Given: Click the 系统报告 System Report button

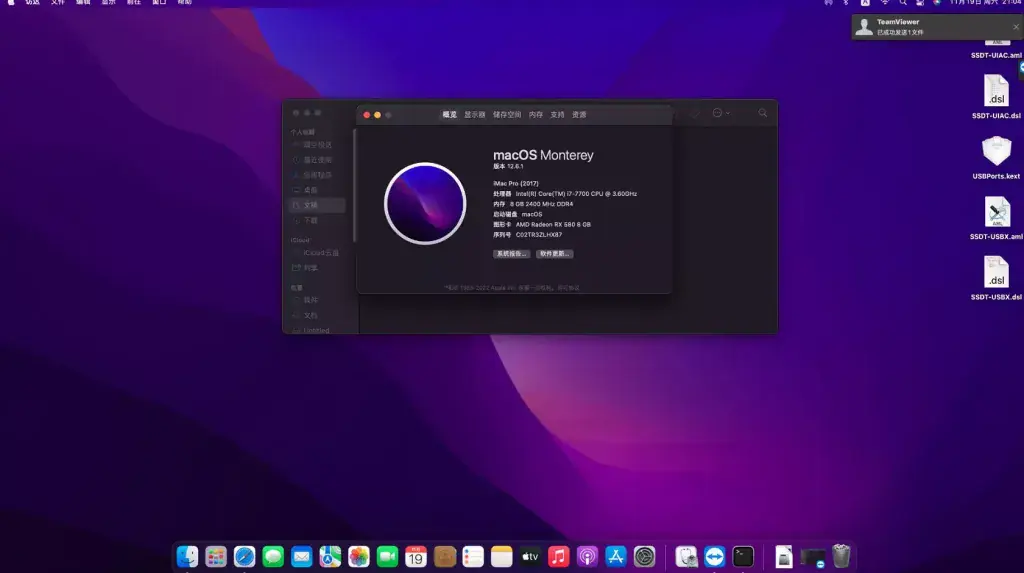Looking at the screenshot, I should [x=511, y=254].
